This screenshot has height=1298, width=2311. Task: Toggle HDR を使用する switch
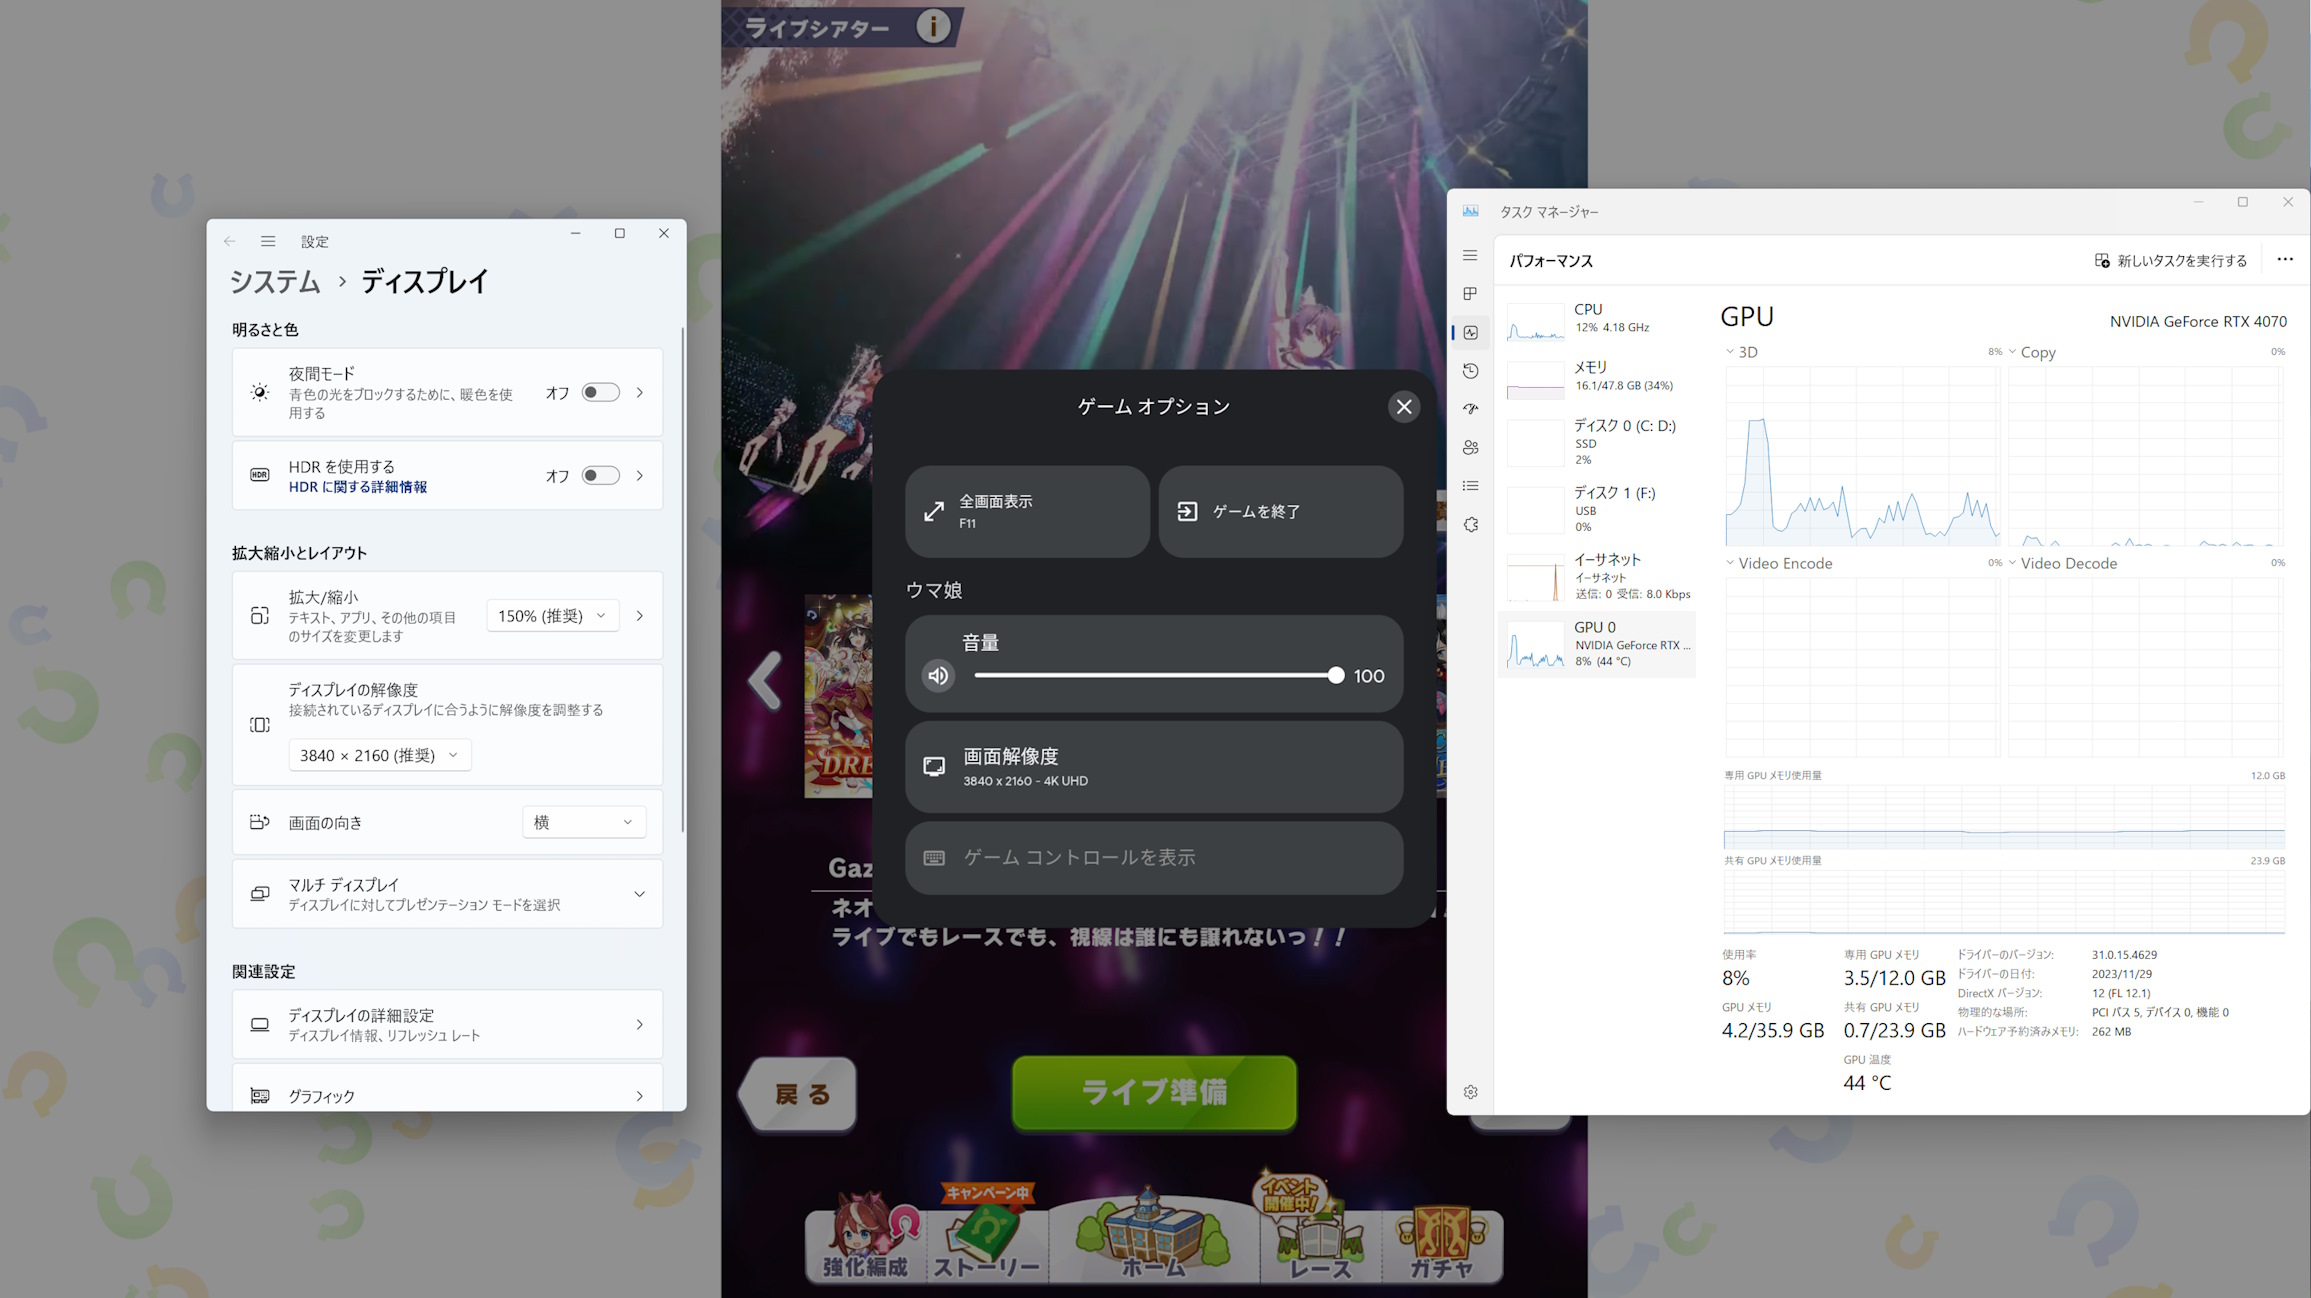(x=600, y=475)
